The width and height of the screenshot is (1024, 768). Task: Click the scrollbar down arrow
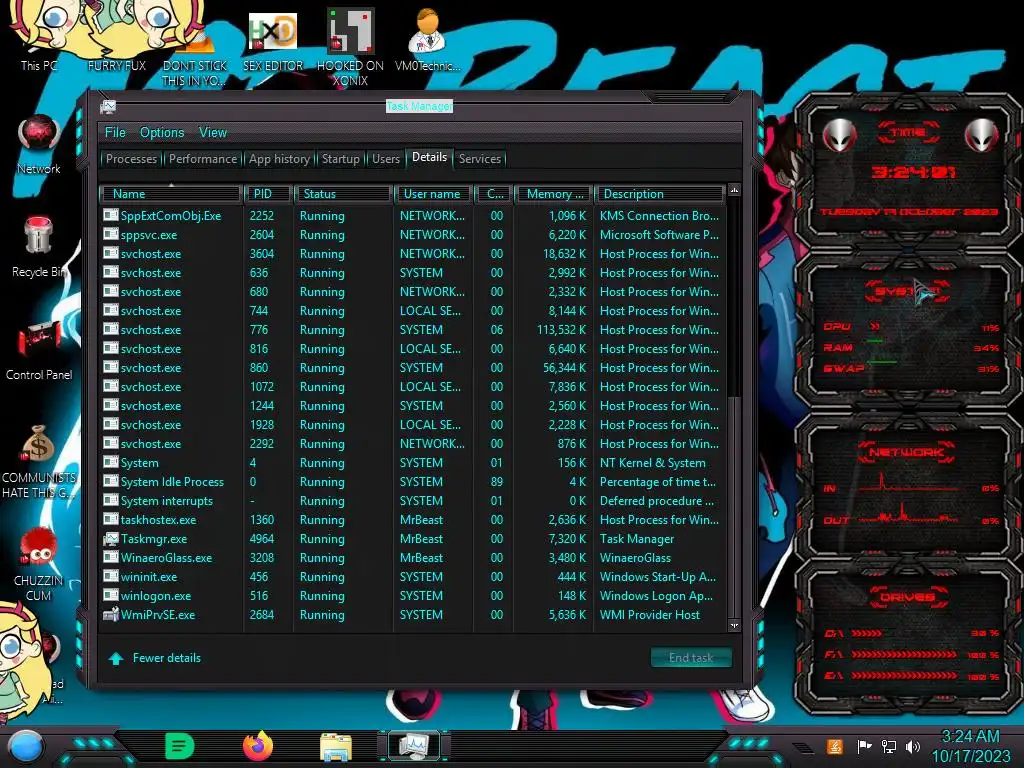click(x=734, y=626)
